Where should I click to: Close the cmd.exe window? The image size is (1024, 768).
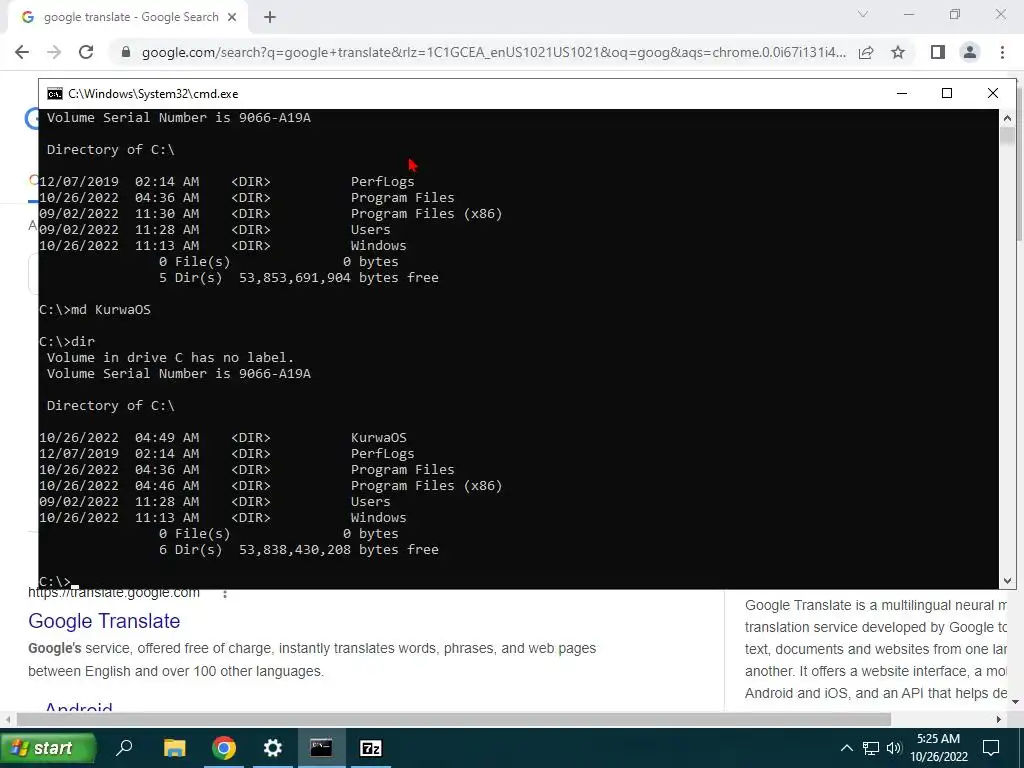tap(993, 93)
